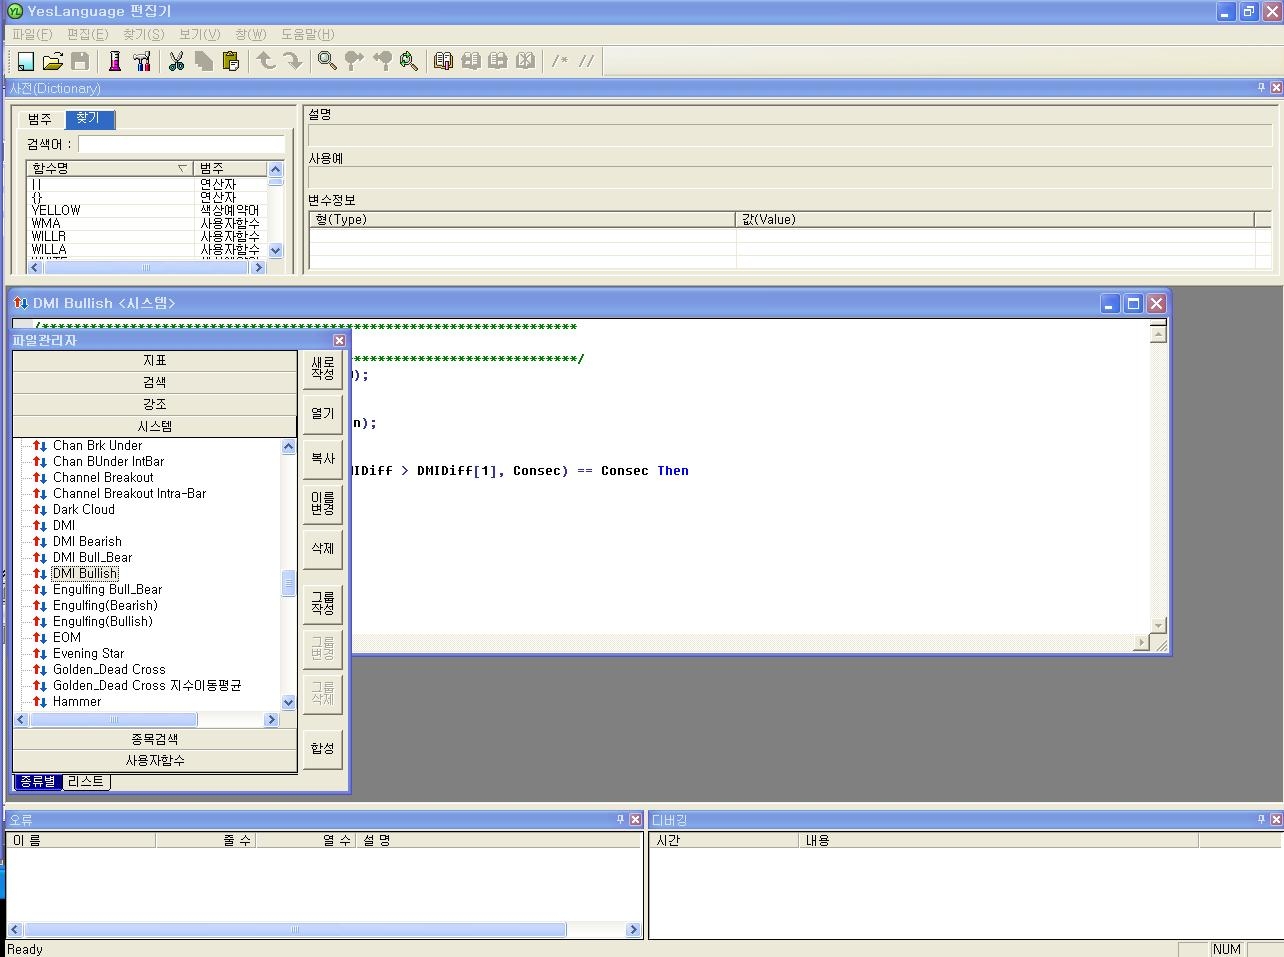
Task: Click the Paste clipboard icon
Action: click(x=231, y=61)
